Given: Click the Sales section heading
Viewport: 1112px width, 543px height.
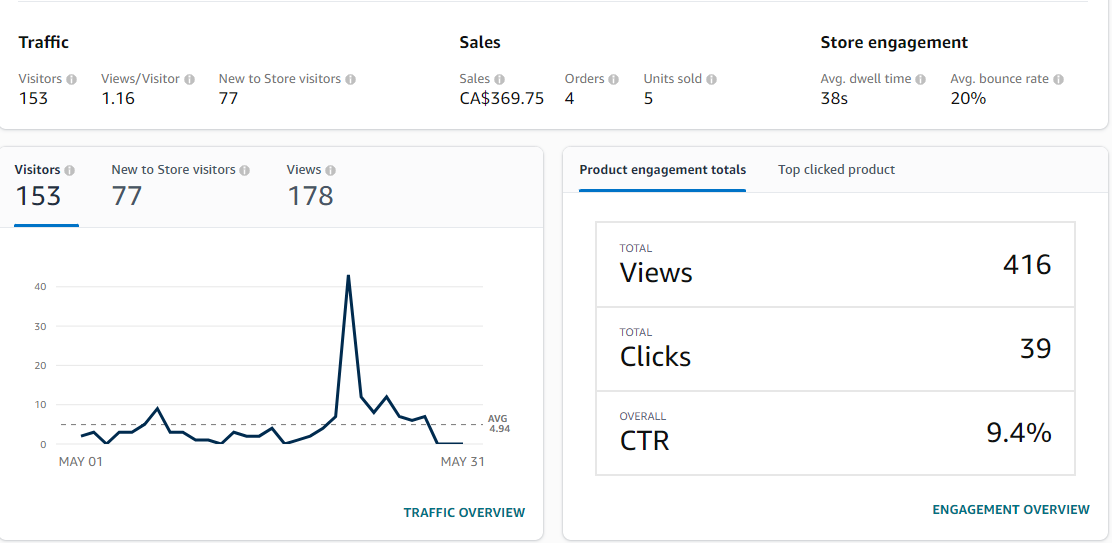Looking at the screenshot, I should (x=480, y=43).
